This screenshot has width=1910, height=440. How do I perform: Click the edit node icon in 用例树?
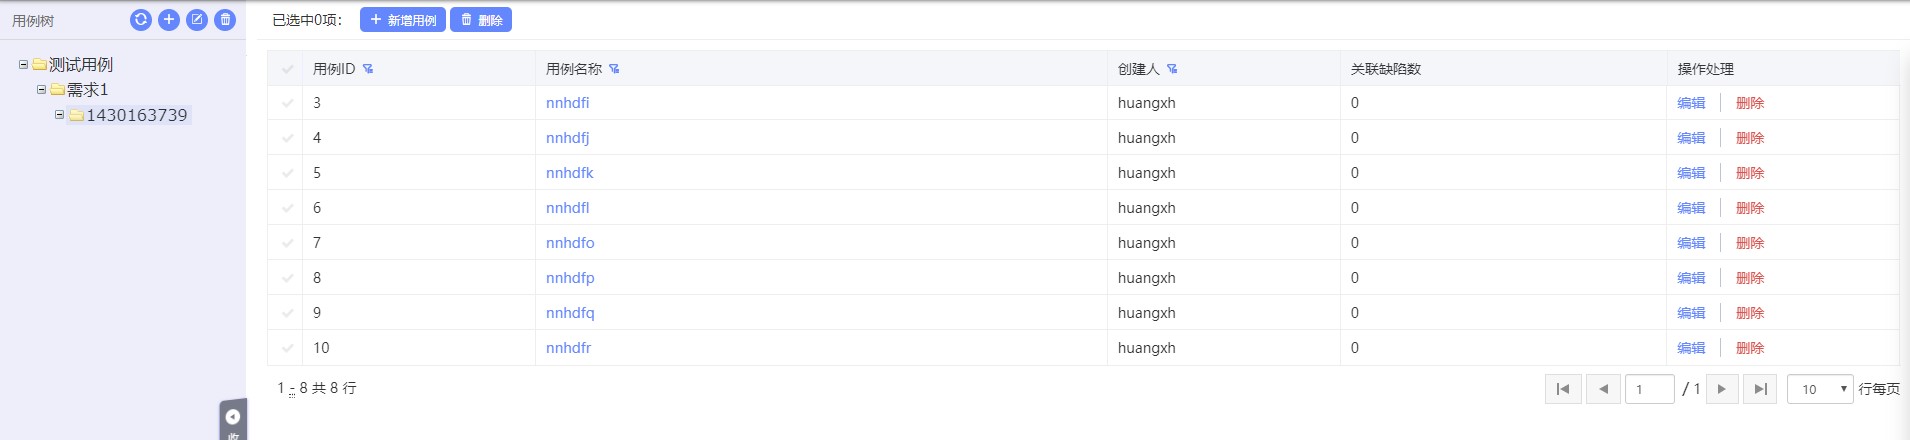(x=197, y=20)
